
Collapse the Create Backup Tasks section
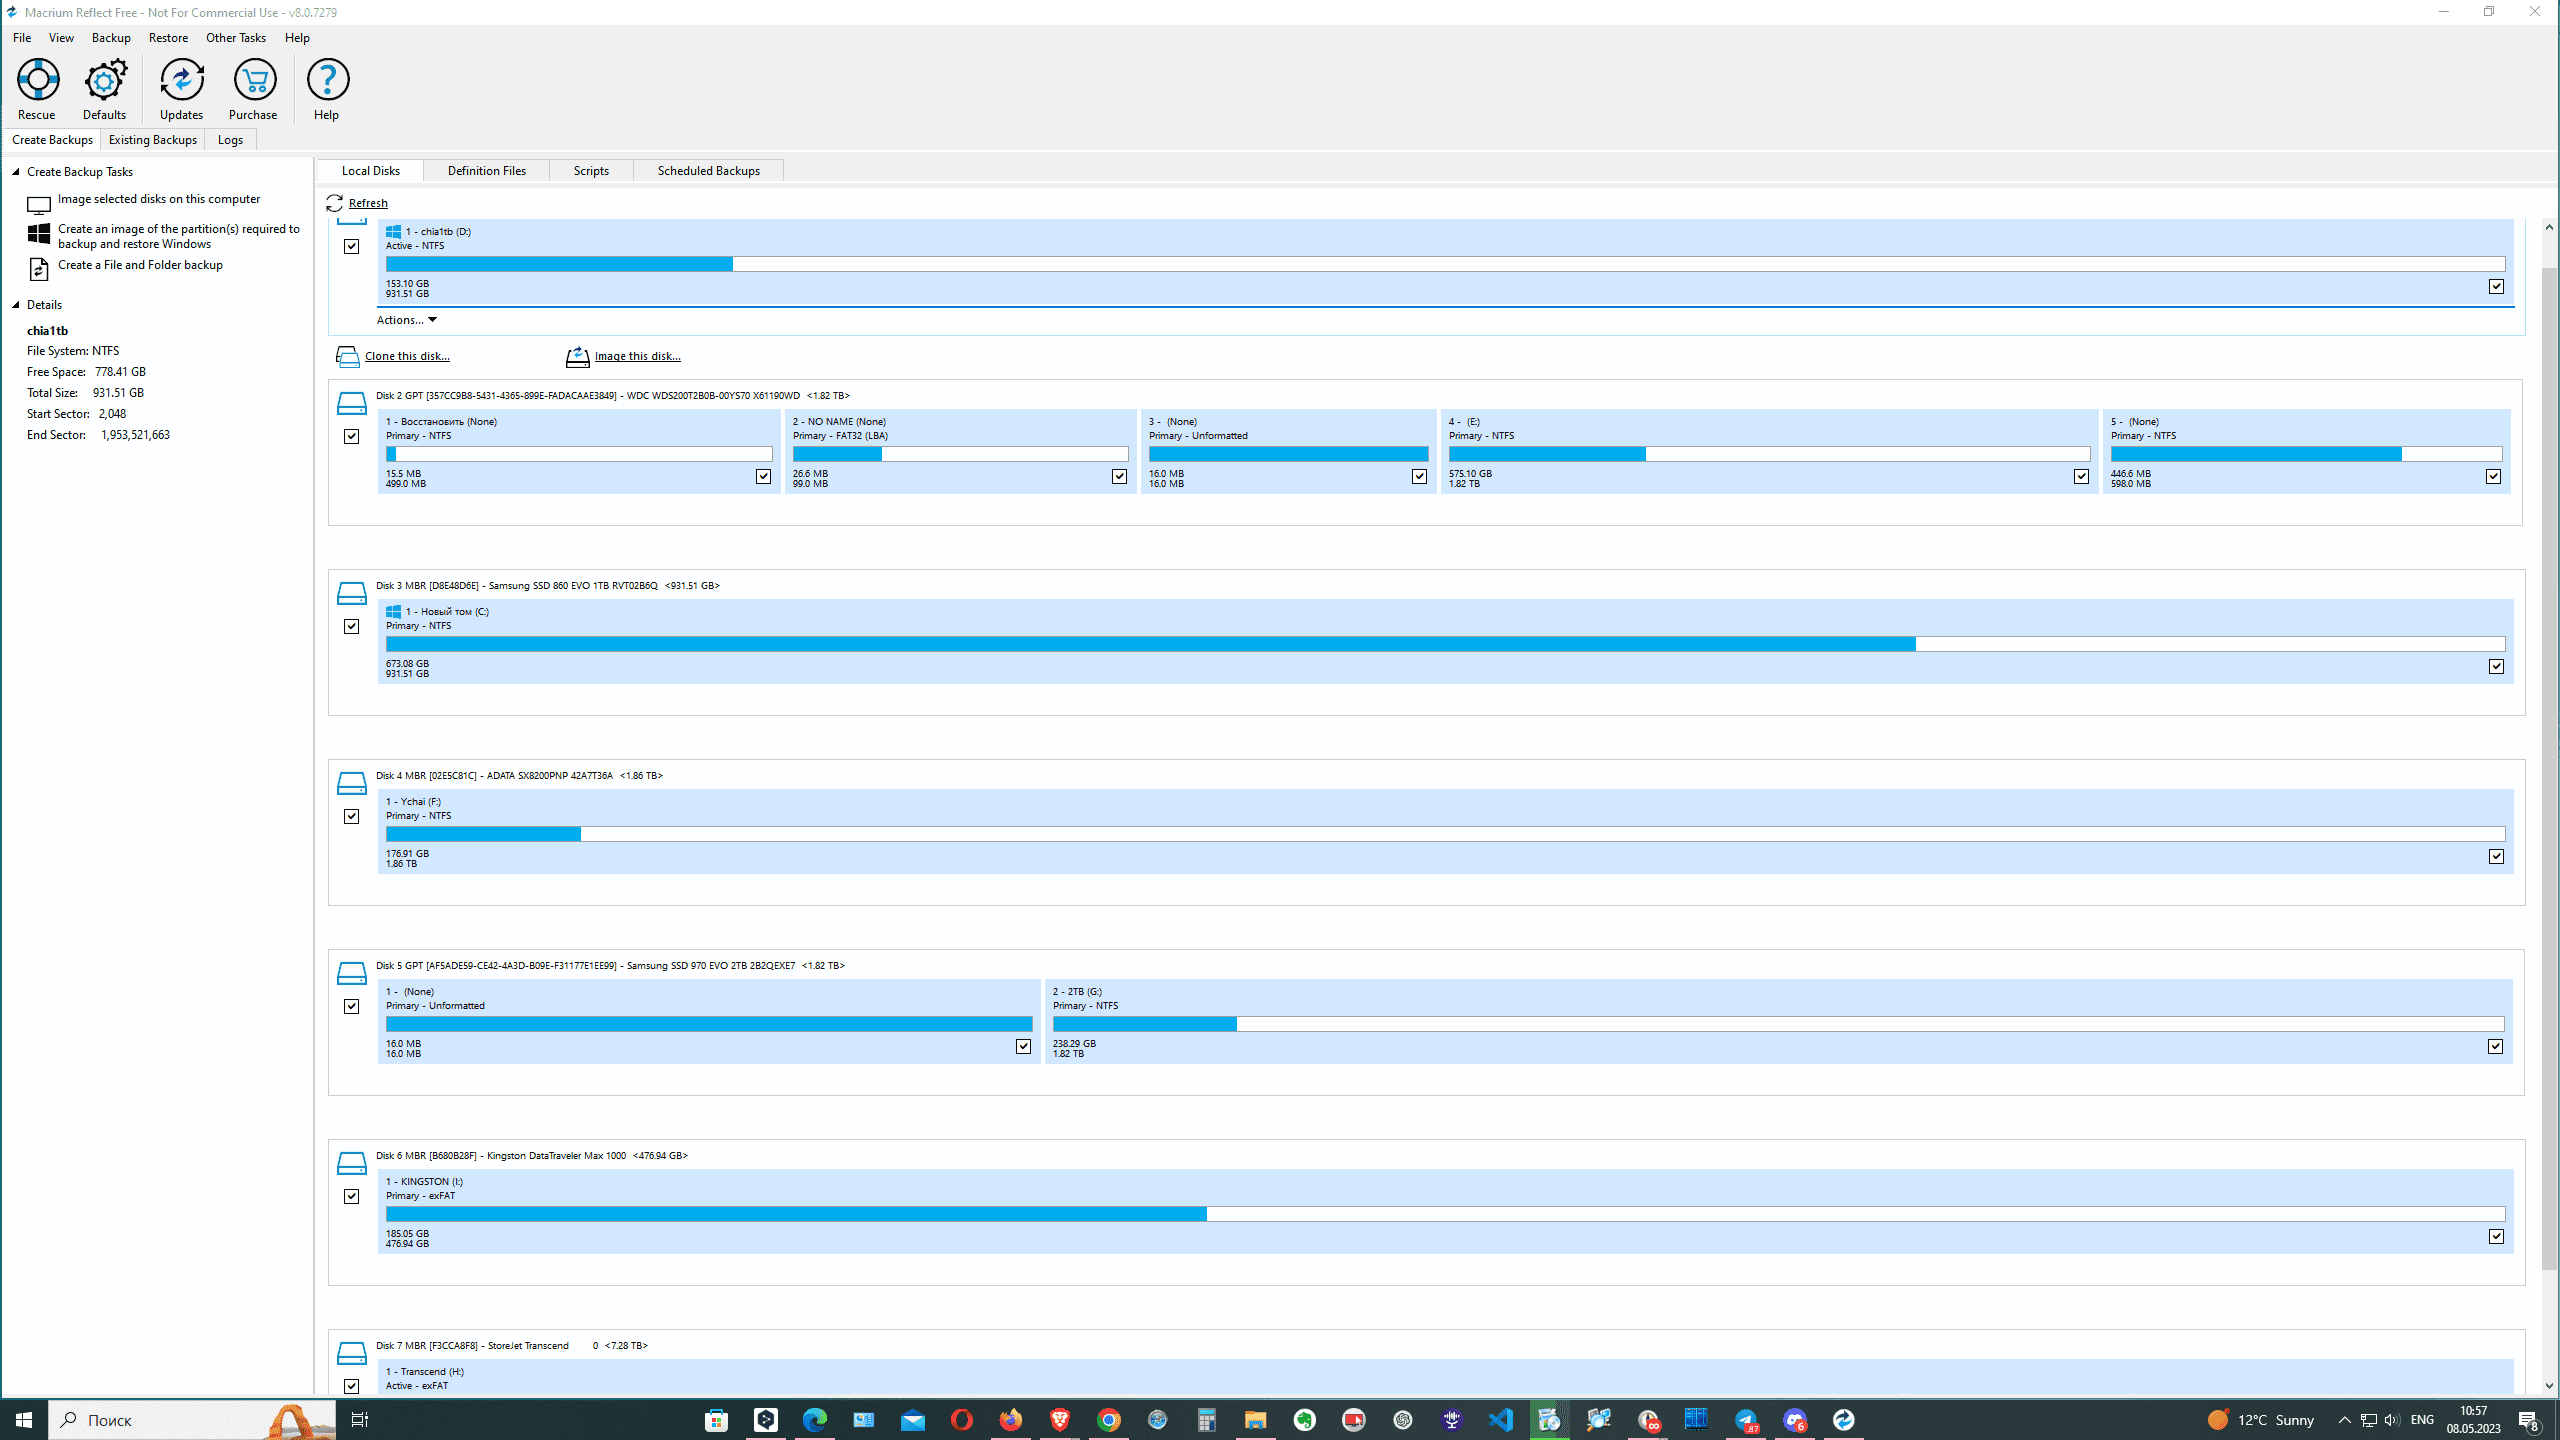tap(16, 172)
